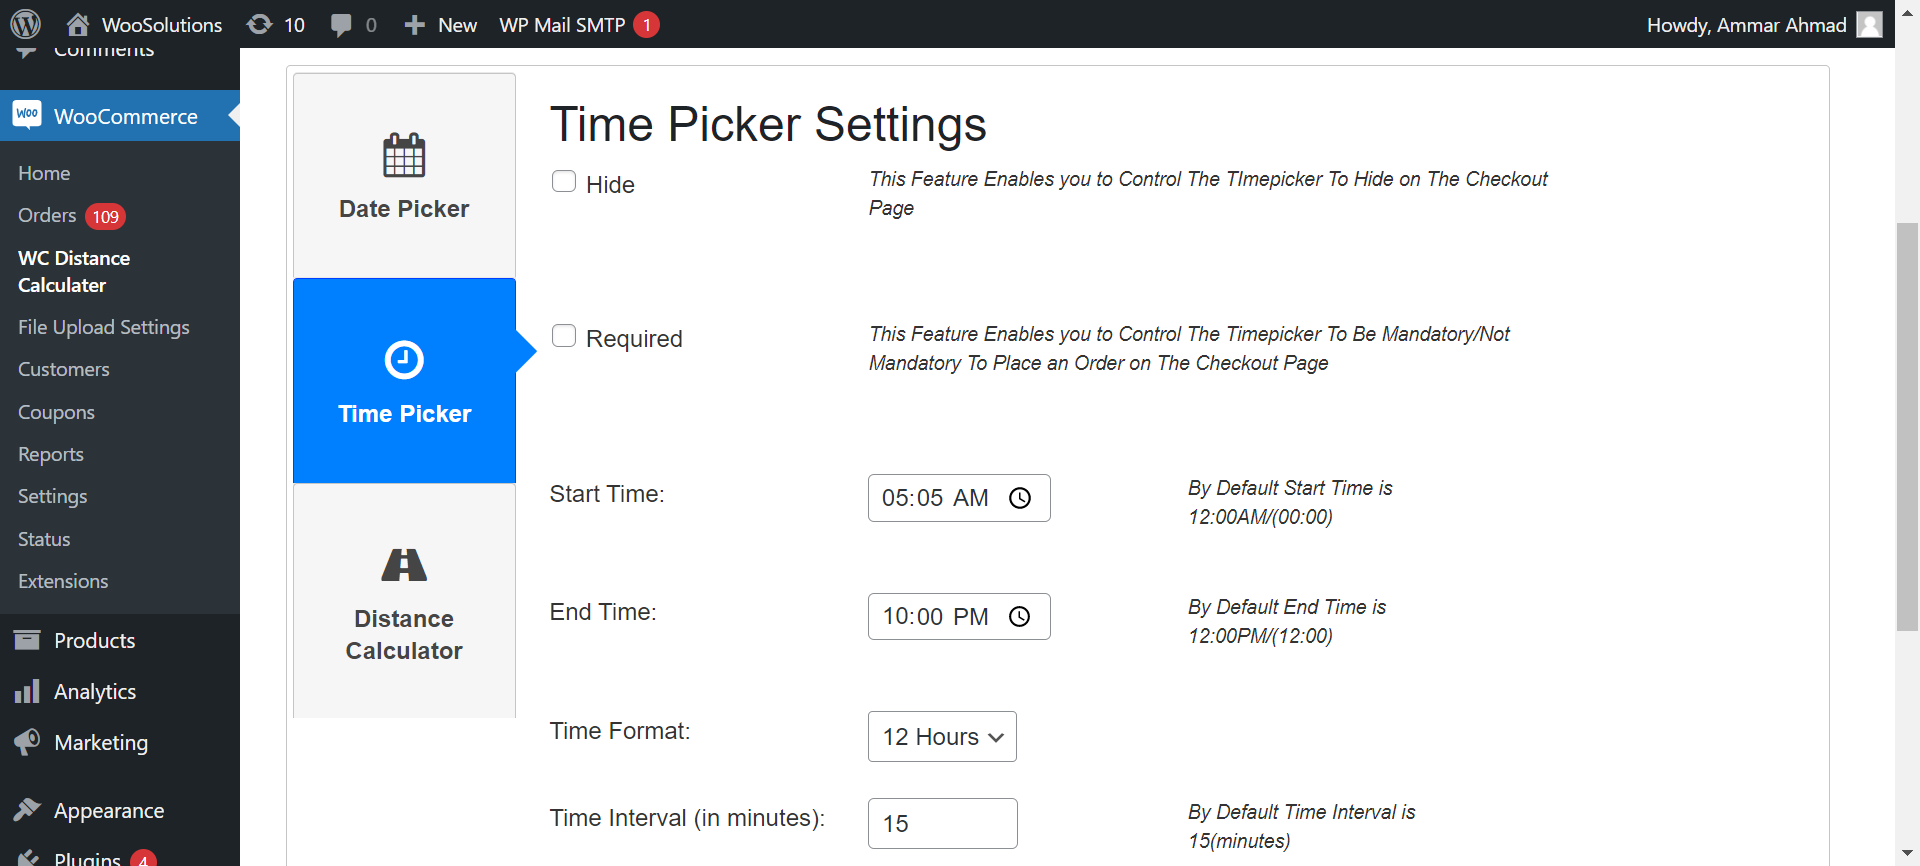Click the Distance Calculator binoculars icon

[403, 563]
